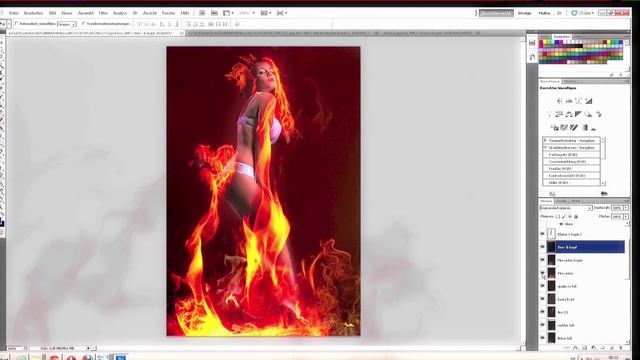Delete the selected layer with trash icon
This screenshot has height=360, width=640.
coord(620,348)
